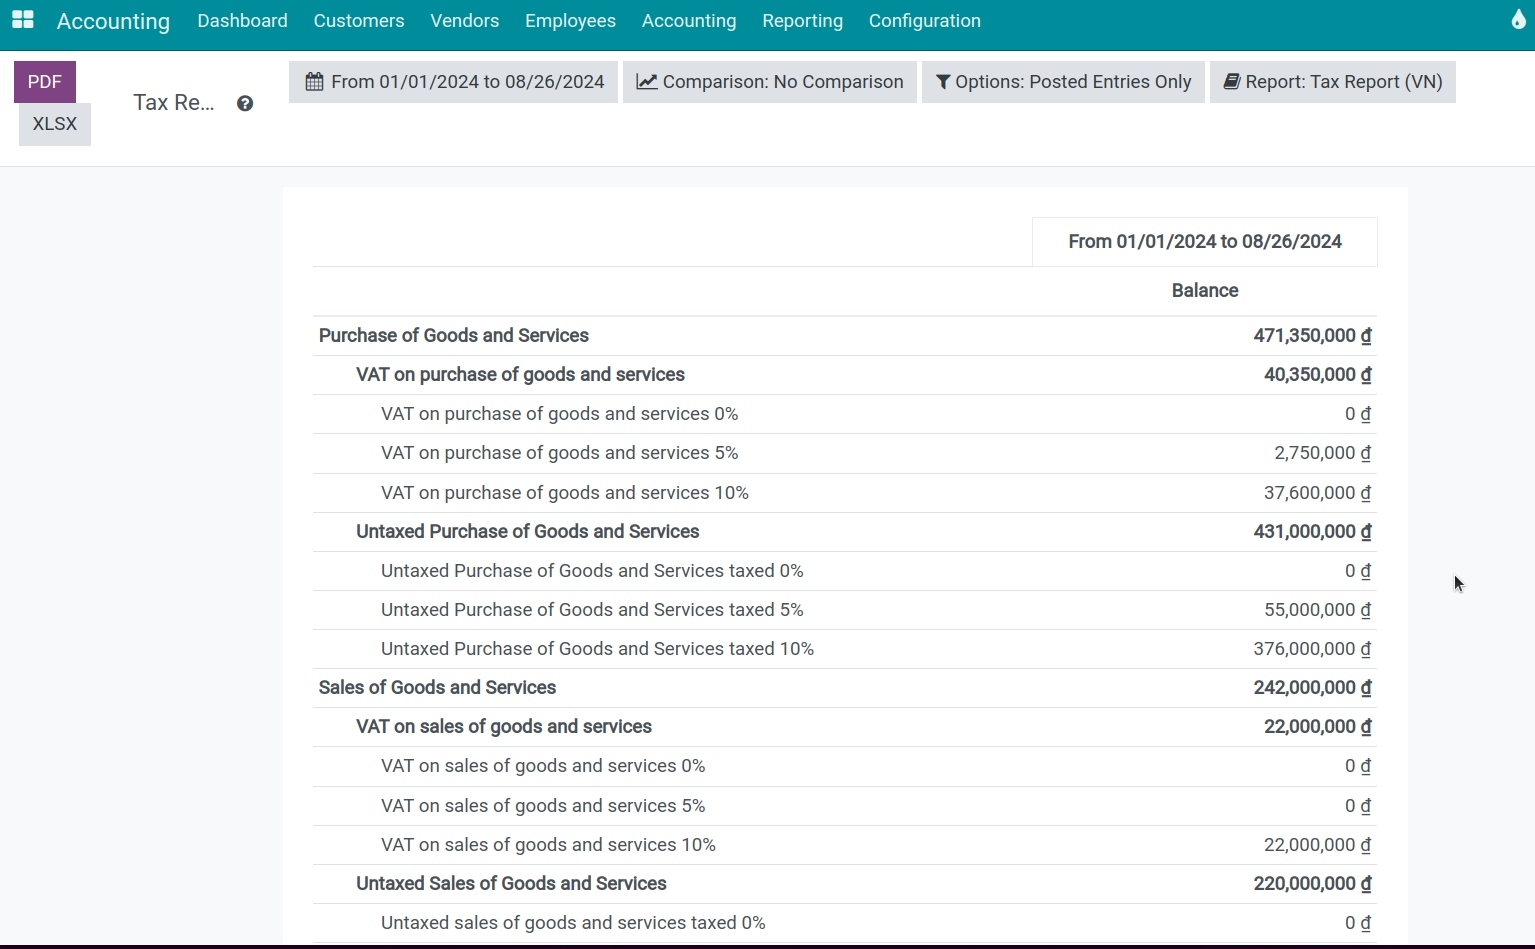This screenshot has height=949, width=1535.
Task: Export report with PDF button
Action: tap(45, 82)
